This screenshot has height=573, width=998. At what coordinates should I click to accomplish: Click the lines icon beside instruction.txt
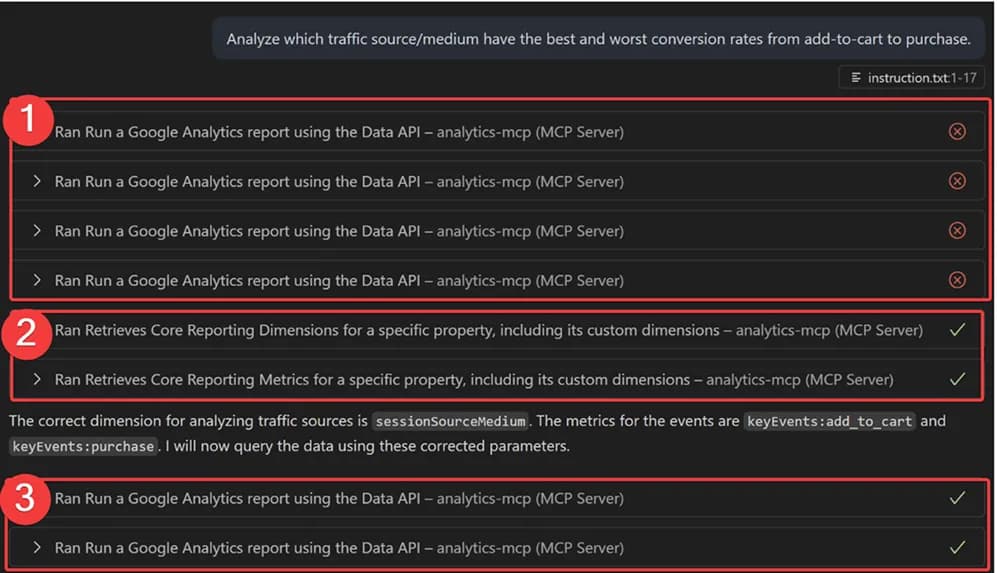pyautogui.click(x=856, y=77)
